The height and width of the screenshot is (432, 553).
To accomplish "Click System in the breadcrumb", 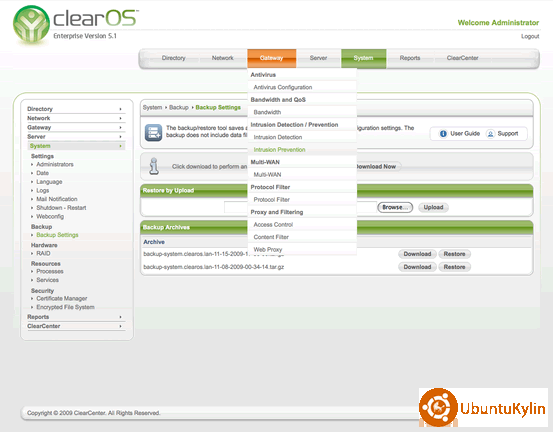I will [152, 107].
